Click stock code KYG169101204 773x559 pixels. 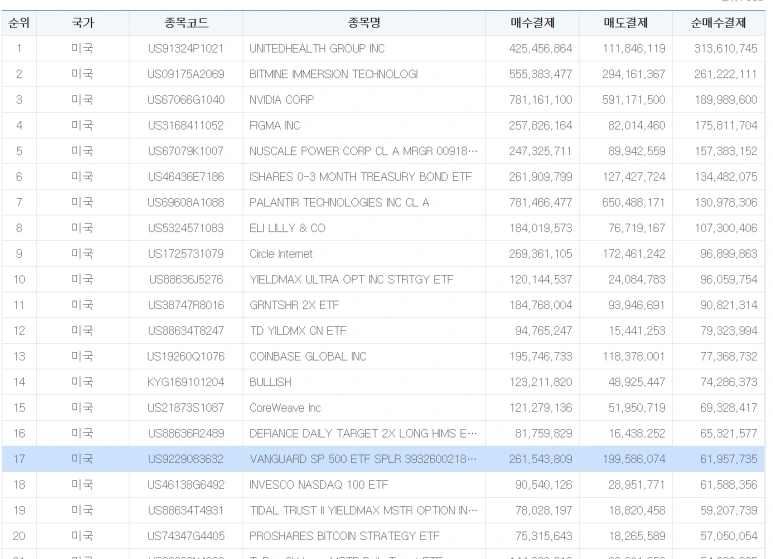[186, 382]
